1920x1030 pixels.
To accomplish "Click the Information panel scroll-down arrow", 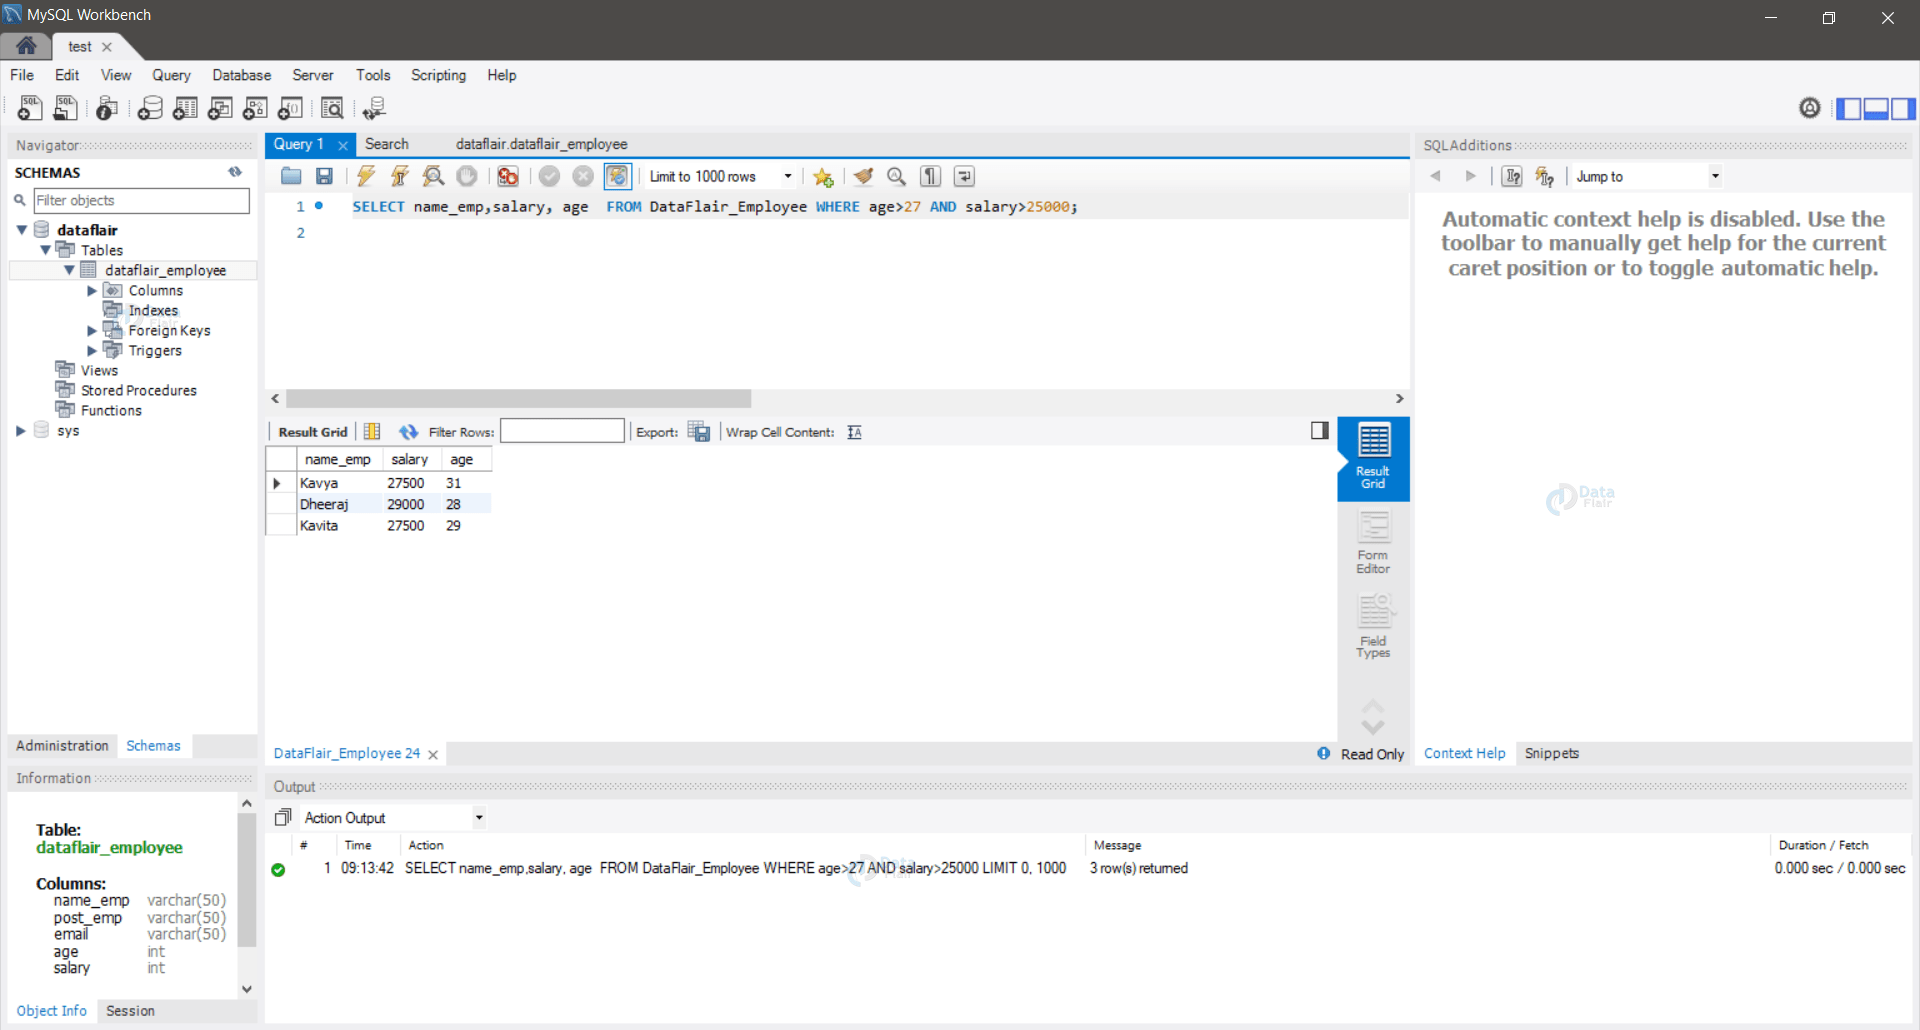I will (x=247, y=989).
